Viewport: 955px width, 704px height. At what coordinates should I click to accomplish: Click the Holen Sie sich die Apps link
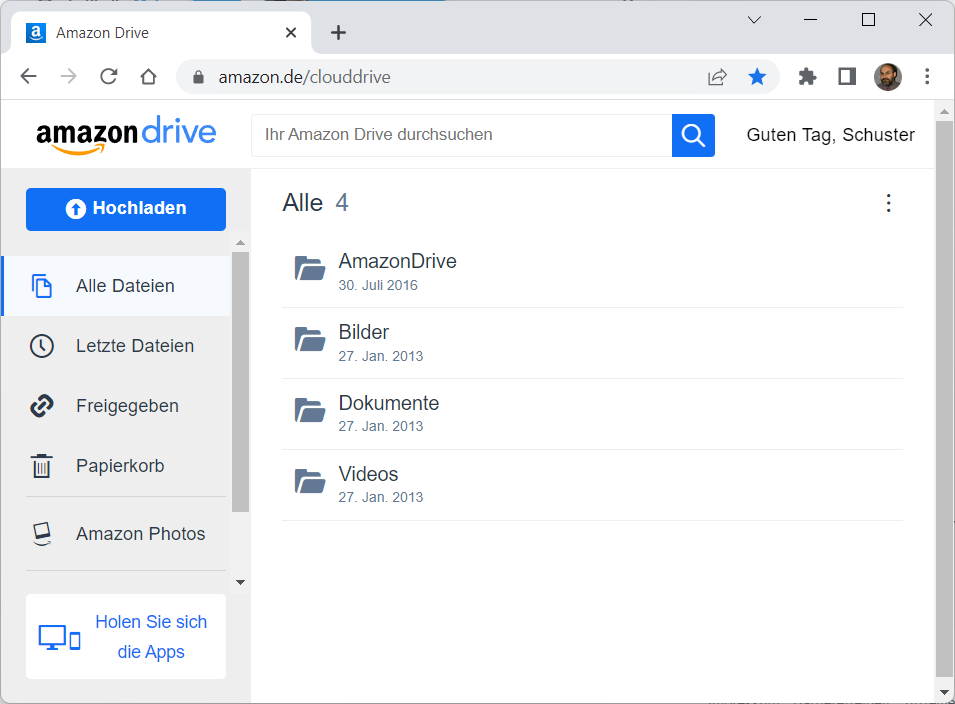click(x=150, y=637)
